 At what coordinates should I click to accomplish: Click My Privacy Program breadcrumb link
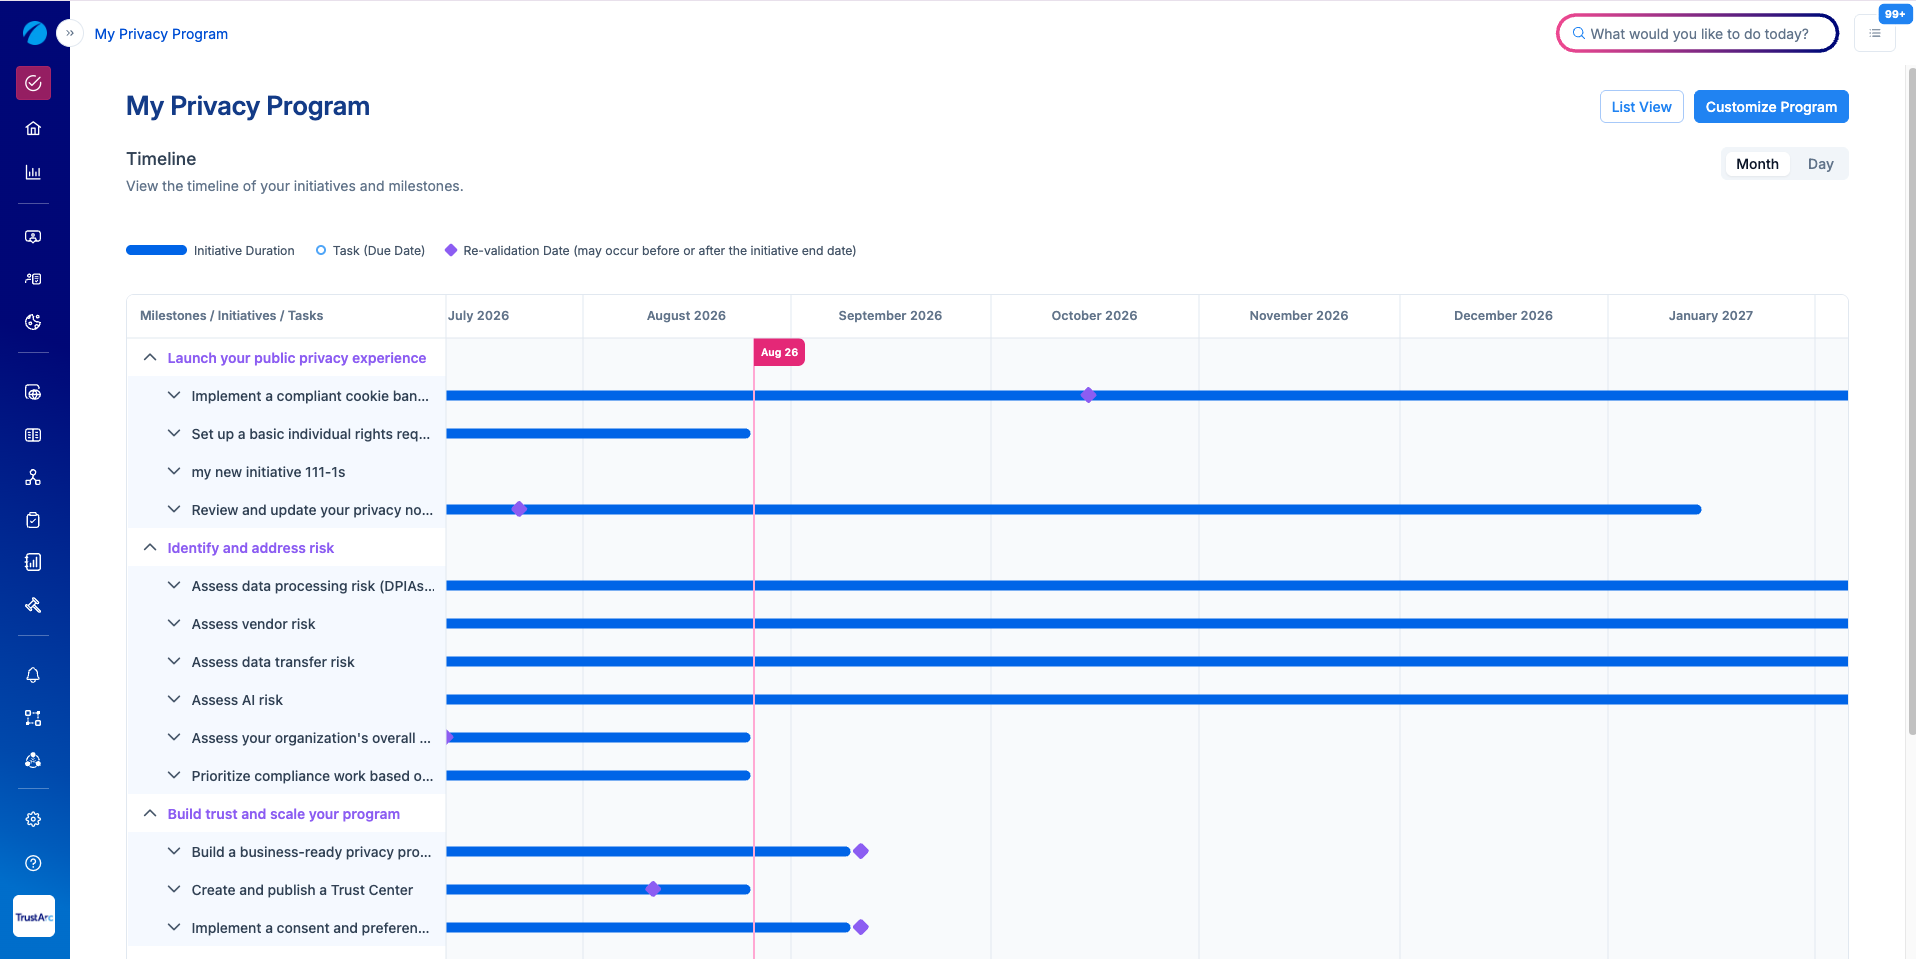click(x=161, y=34)
